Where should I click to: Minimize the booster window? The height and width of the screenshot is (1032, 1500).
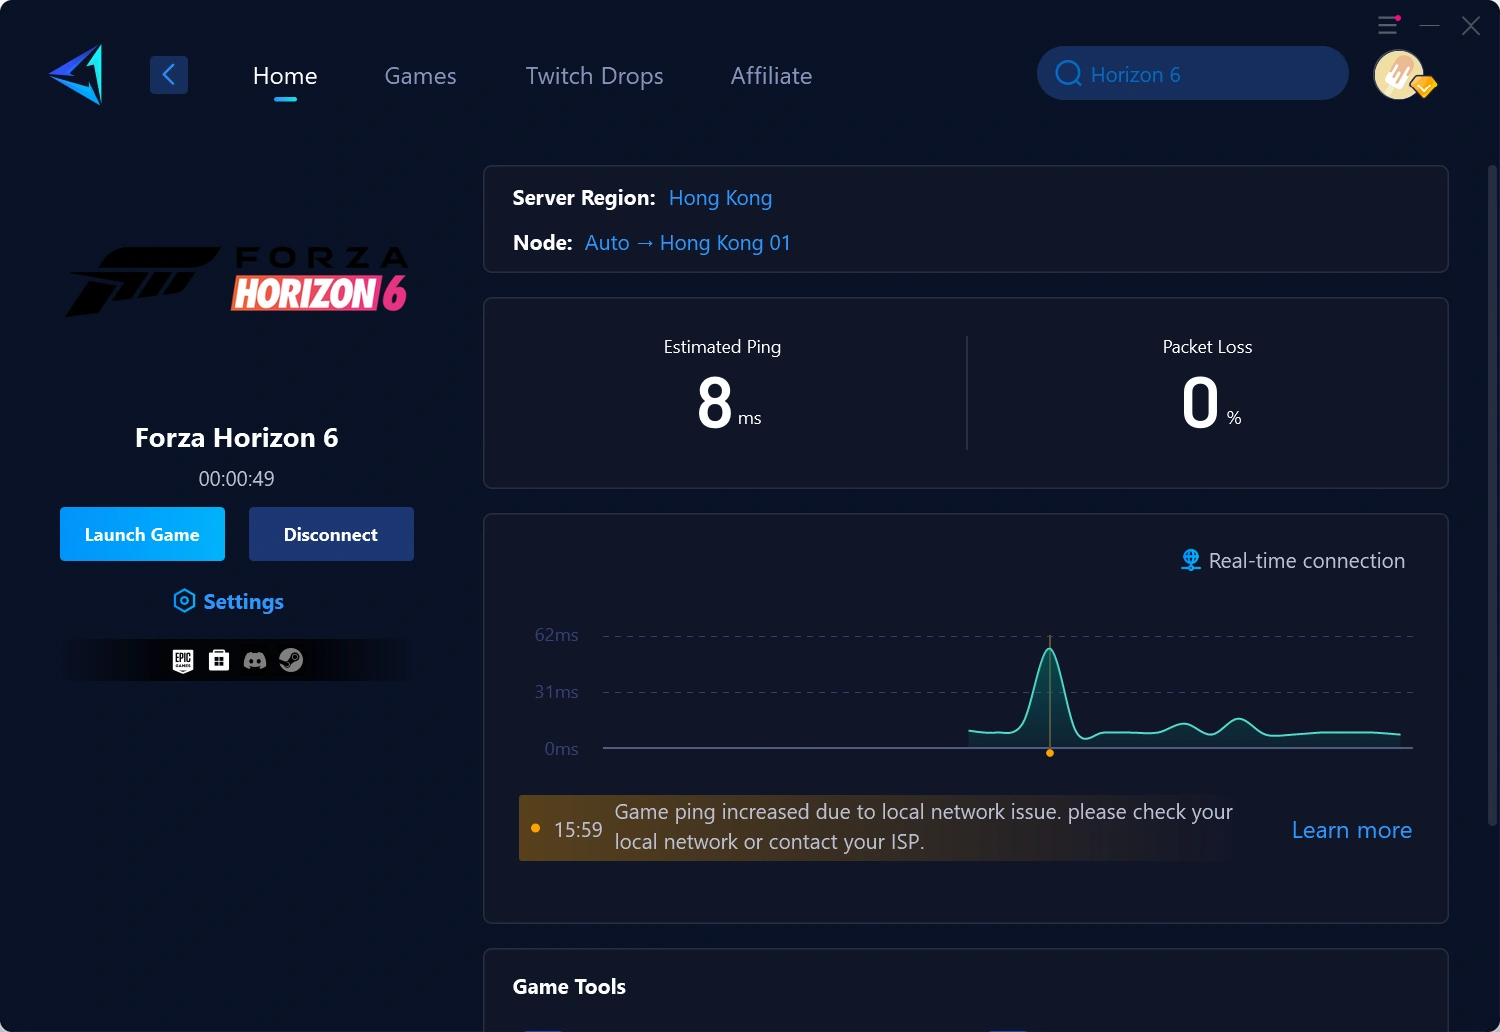point(1430,25)
